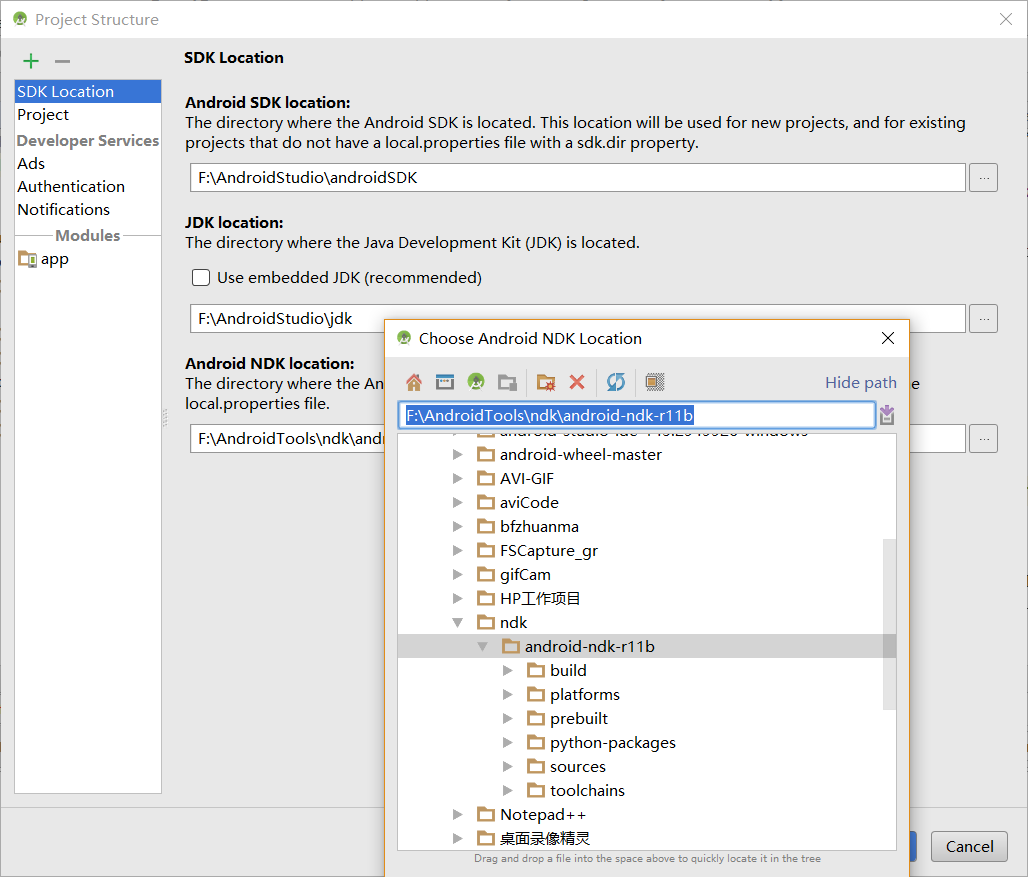1028x877 pixels.
Task: Expand the AVI-GIF folder
Action: (x=458, y=478)
